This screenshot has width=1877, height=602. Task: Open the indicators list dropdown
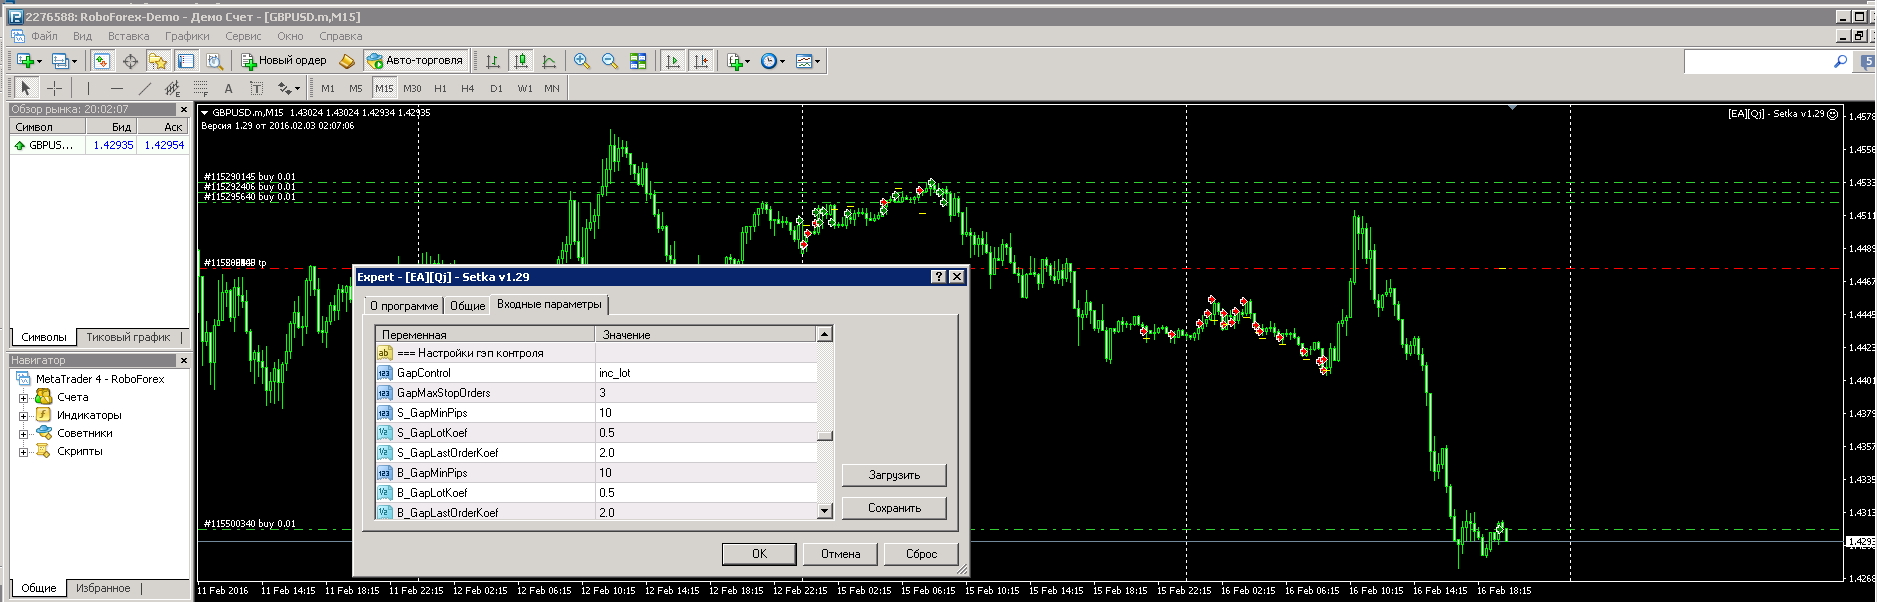(x=738, y=61)
